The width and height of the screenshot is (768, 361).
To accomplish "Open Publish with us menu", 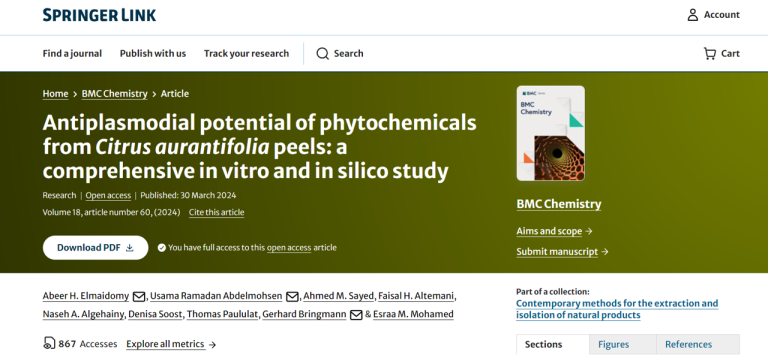I will point(153,53).
